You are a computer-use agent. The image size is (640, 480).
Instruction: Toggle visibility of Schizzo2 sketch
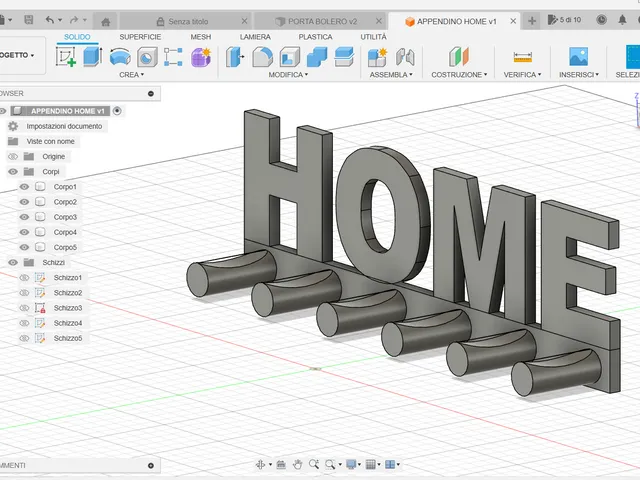[x=24, y=293]
